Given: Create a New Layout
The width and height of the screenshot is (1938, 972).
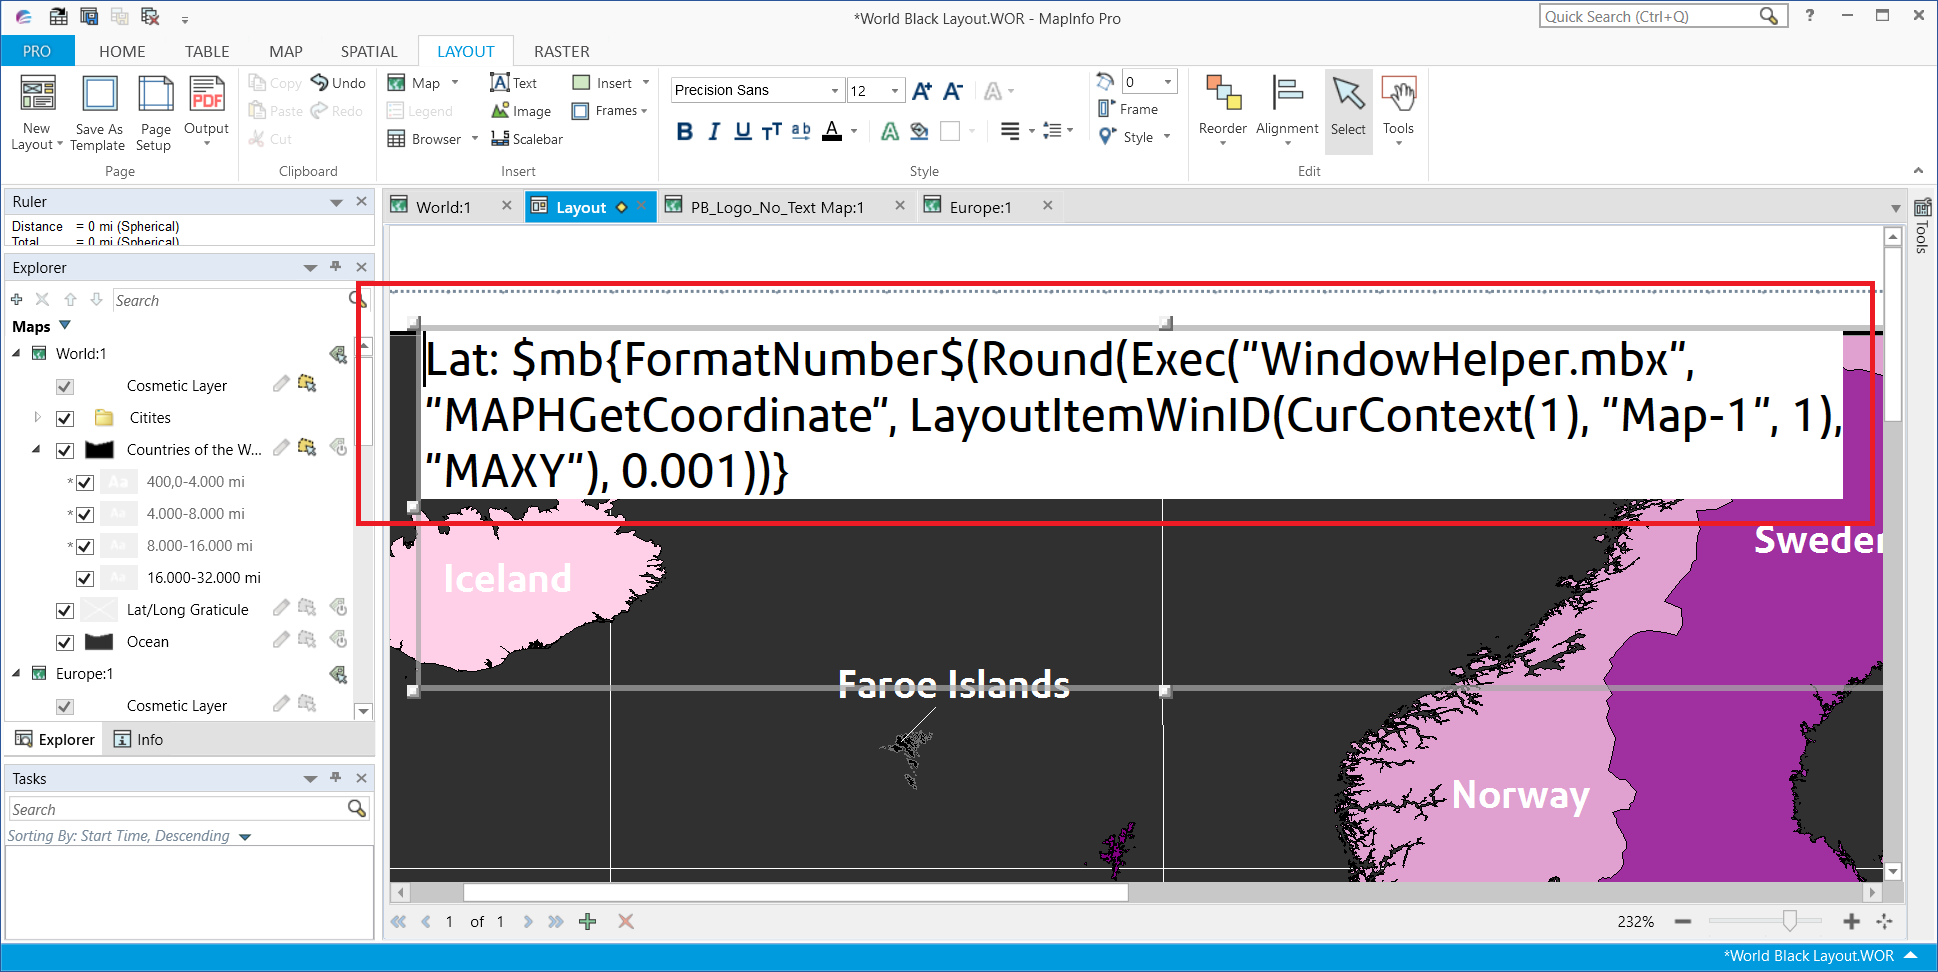Looking at the screenshot, I should click(36, 110).
